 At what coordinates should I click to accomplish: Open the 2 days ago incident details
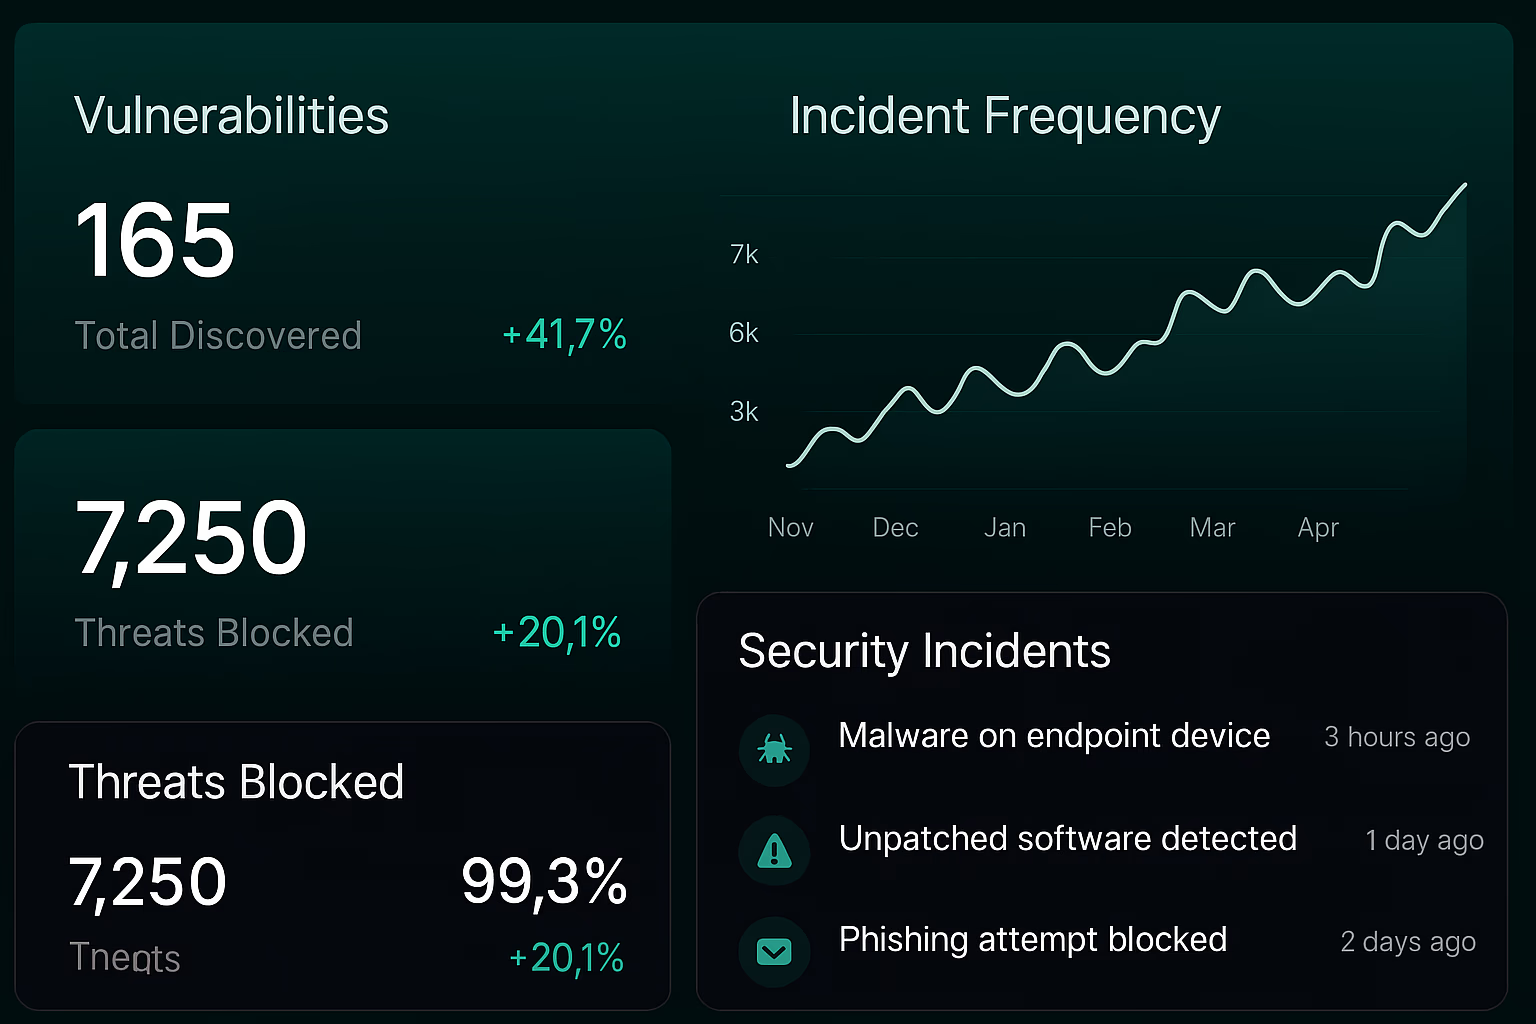pyautogui.click(x=1407, y=941)
